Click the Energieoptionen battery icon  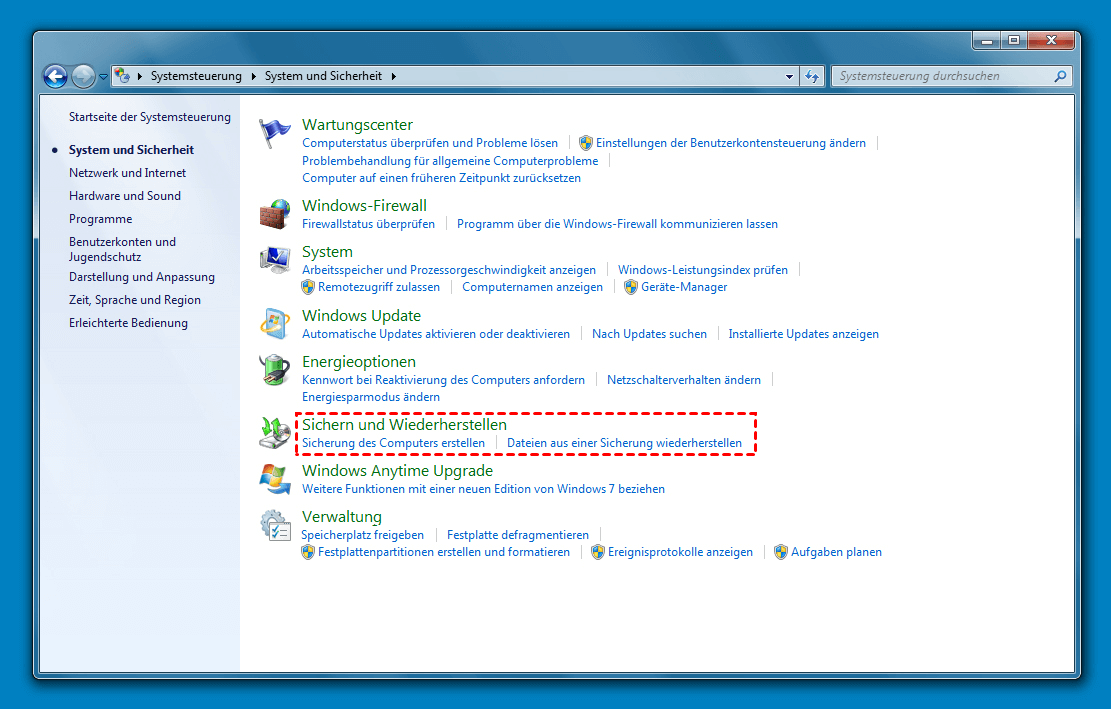click(274, 370)
